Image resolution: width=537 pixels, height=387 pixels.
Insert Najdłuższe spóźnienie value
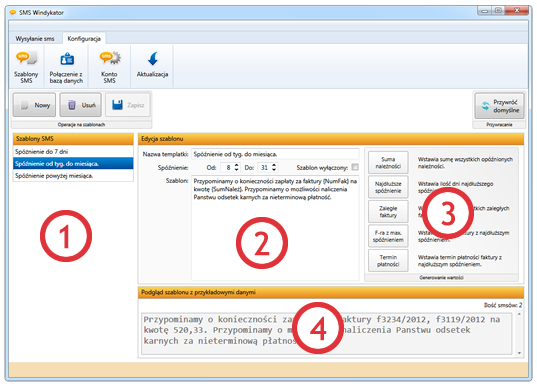pos(388,187)
